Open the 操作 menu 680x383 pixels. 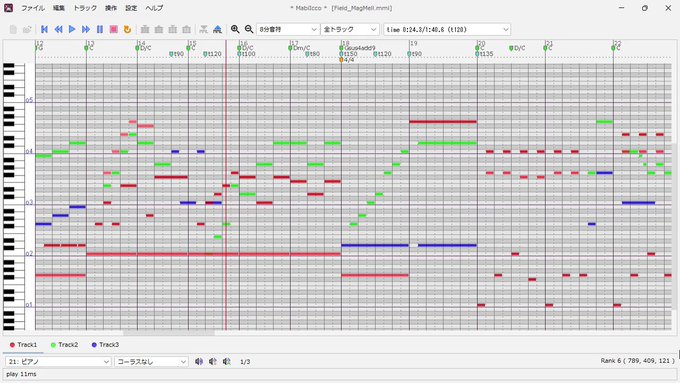pos(111,8)
